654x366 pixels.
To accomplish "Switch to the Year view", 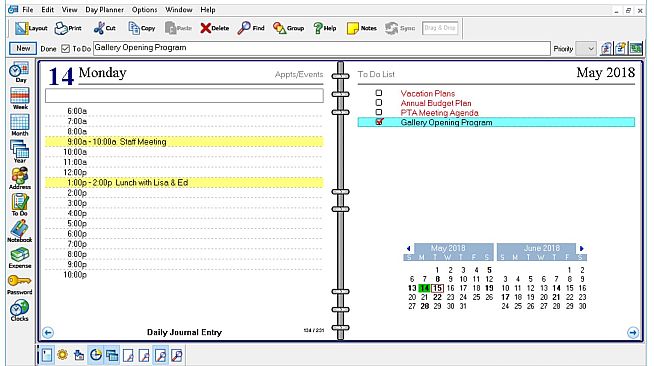I will [x=20, y=152].
